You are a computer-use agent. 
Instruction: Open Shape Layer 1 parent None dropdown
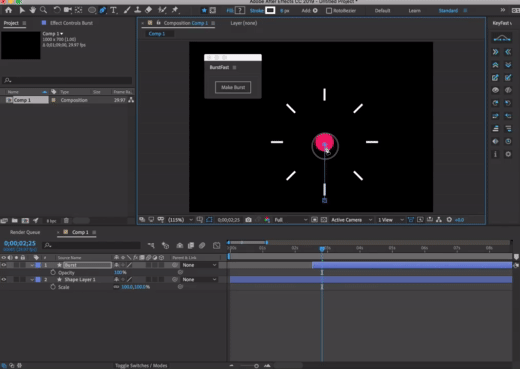(x=199, y=279)
